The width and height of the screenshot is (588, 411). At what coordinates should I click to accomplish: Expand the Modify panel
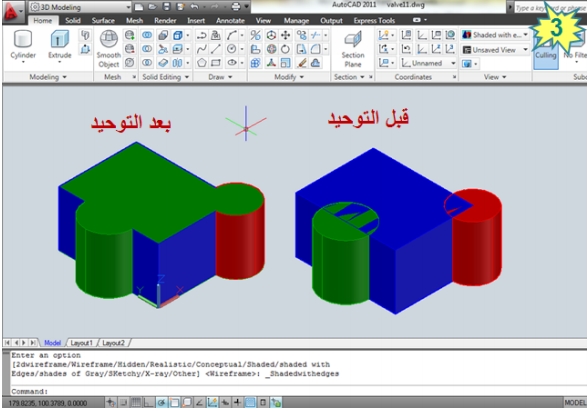289,77
